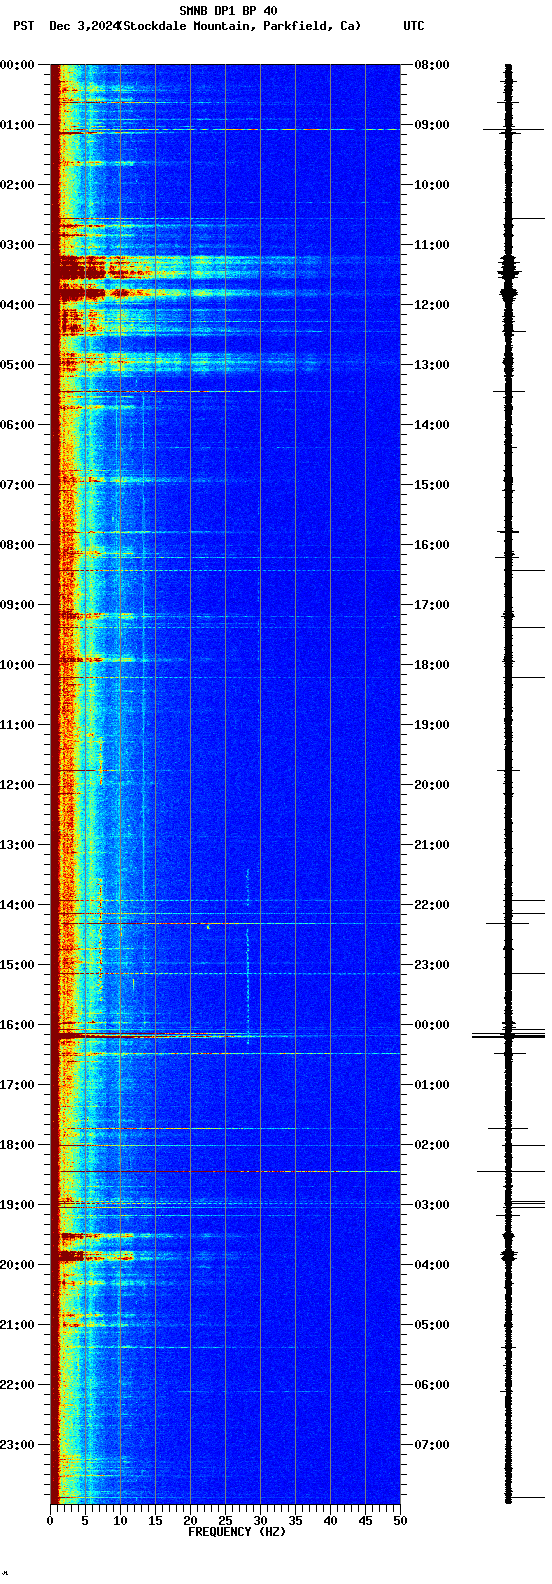The height and width of the screenshot is (1584, 552).
Task: Click the 'UTC' timezone label
Action: coord(414,26)
